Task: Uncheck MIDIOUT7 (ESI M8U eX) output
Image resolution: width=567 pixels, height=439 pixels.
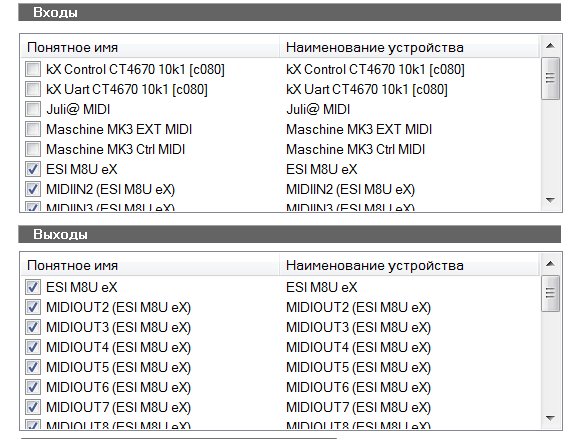Action: click(x=33, y=407)
